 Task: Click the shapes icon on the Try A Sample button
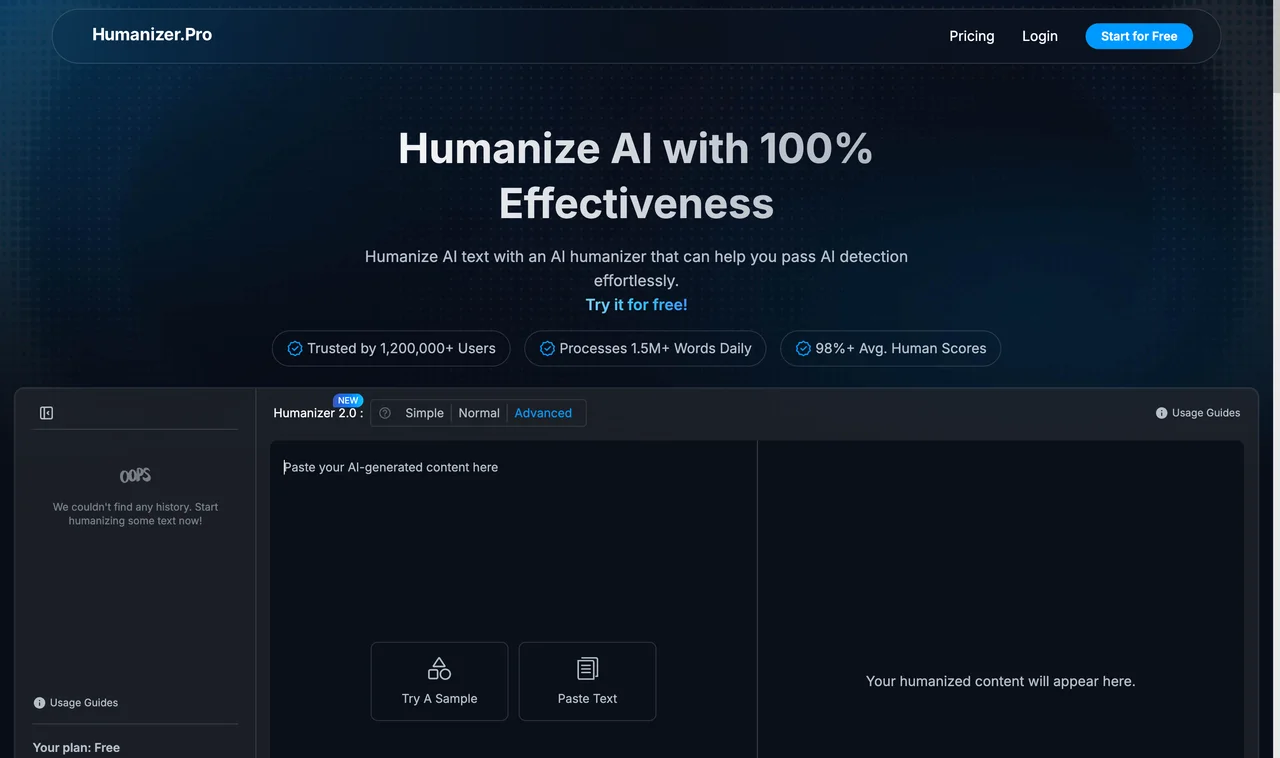click(439, 669)
